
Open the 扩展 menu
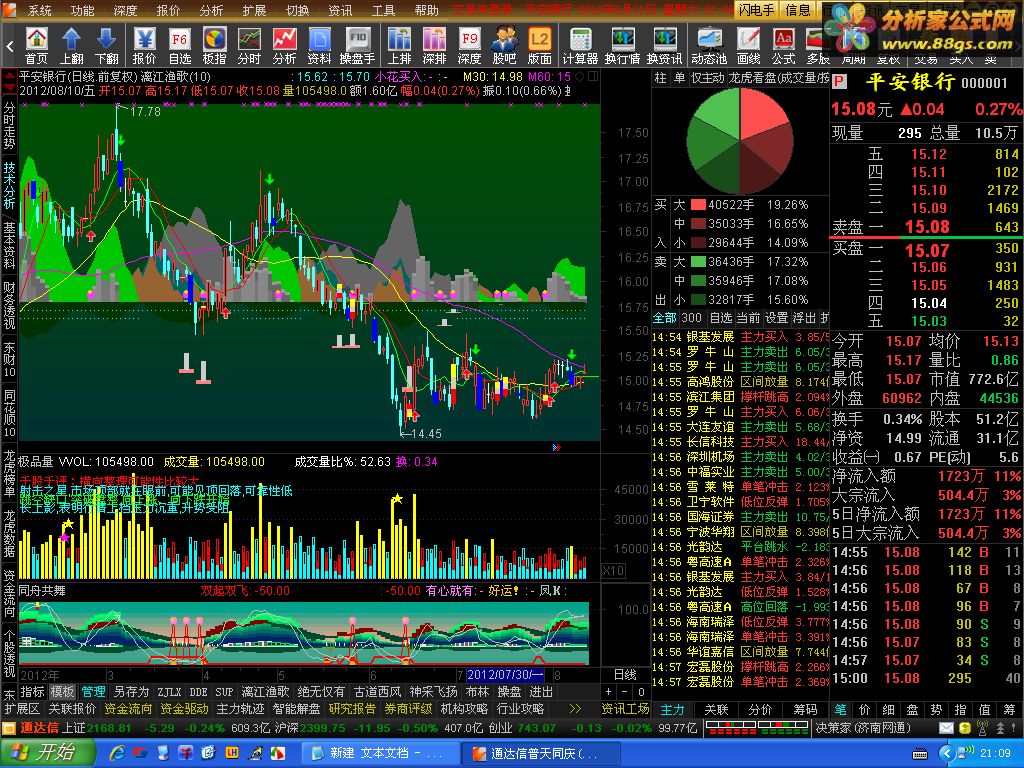[x=254, y=10]
